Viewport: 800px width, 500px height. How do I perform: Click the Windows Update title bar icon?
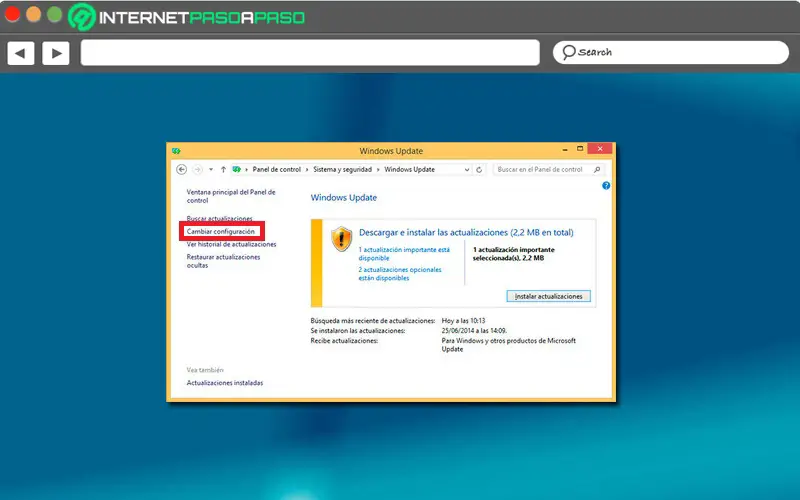pyautogui.click(x=176, y=151)
